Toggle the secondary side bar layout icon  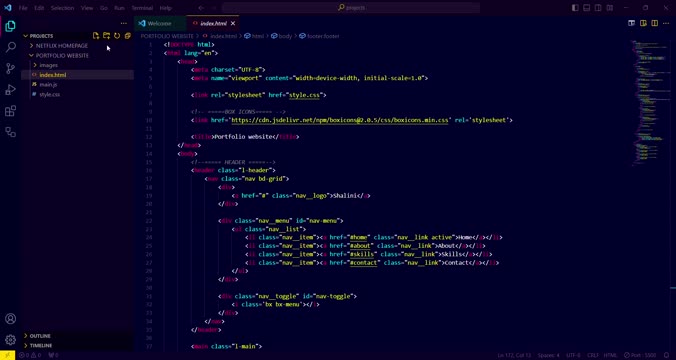coord(598,8)
